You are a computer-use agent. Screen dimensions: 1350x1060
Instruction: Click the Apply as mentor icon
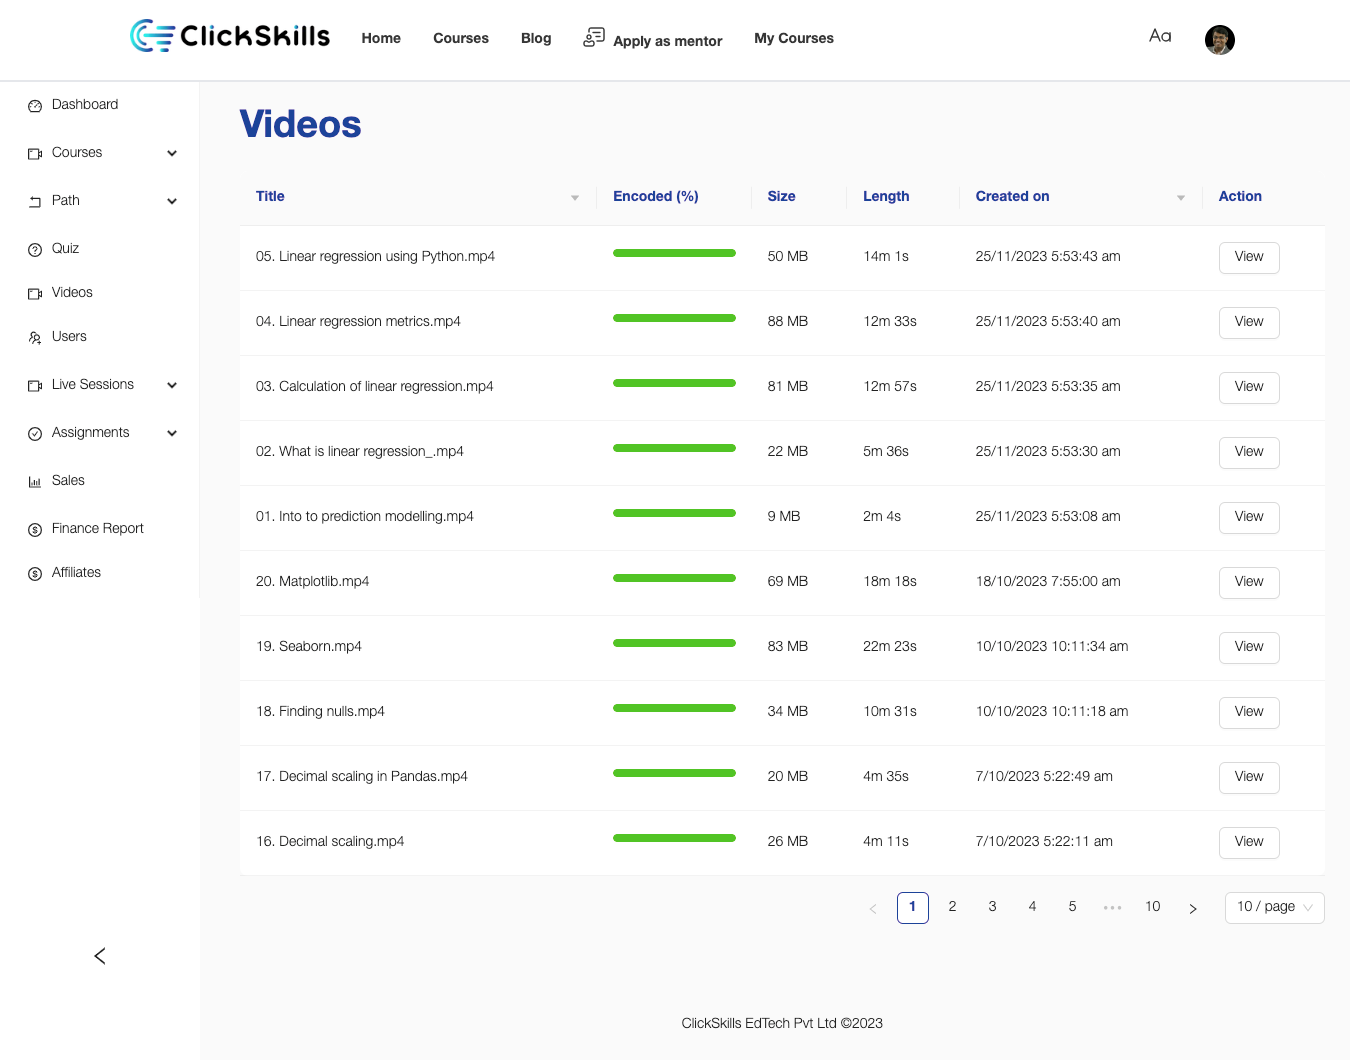594,36
